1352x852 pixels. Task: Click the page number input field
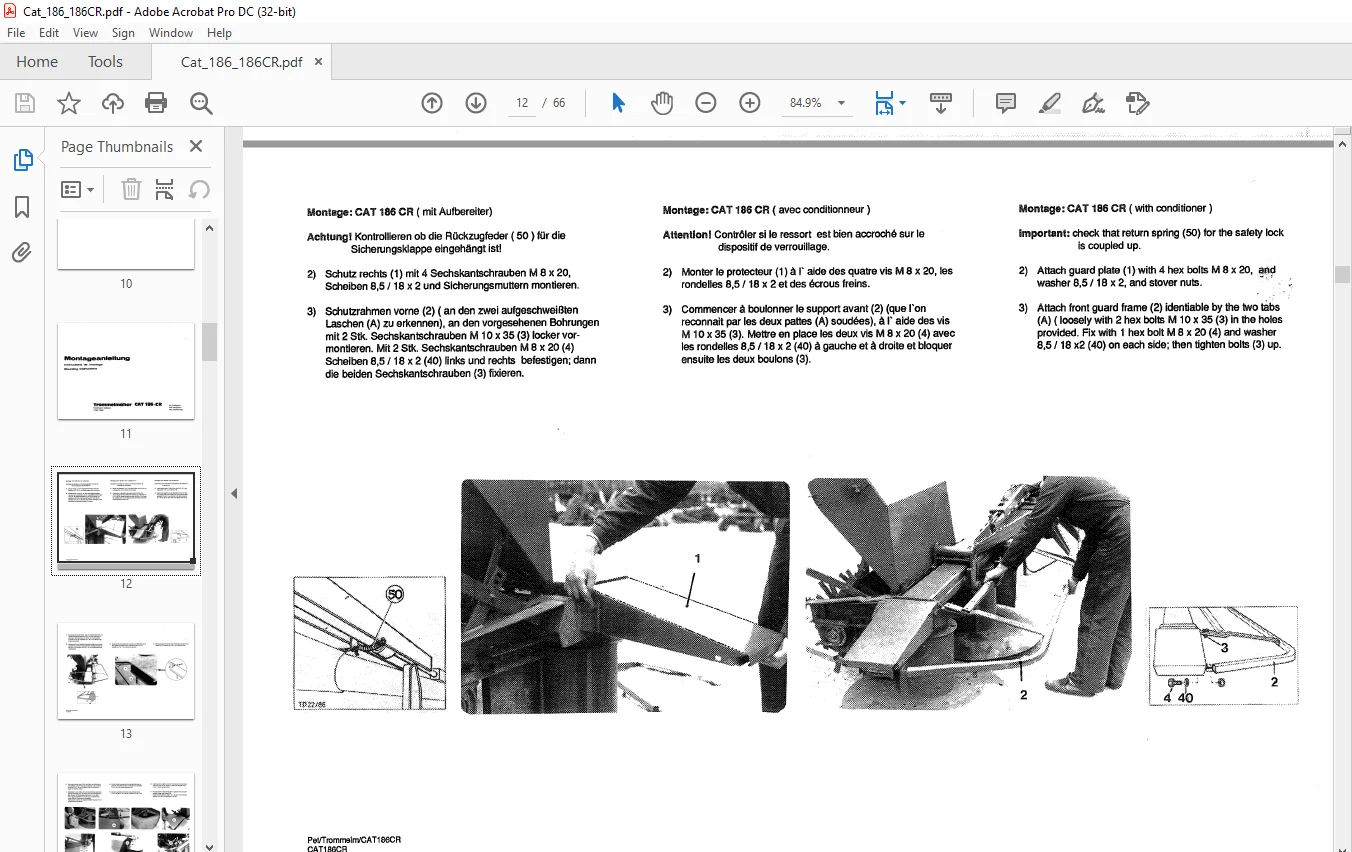click(522, 103)
